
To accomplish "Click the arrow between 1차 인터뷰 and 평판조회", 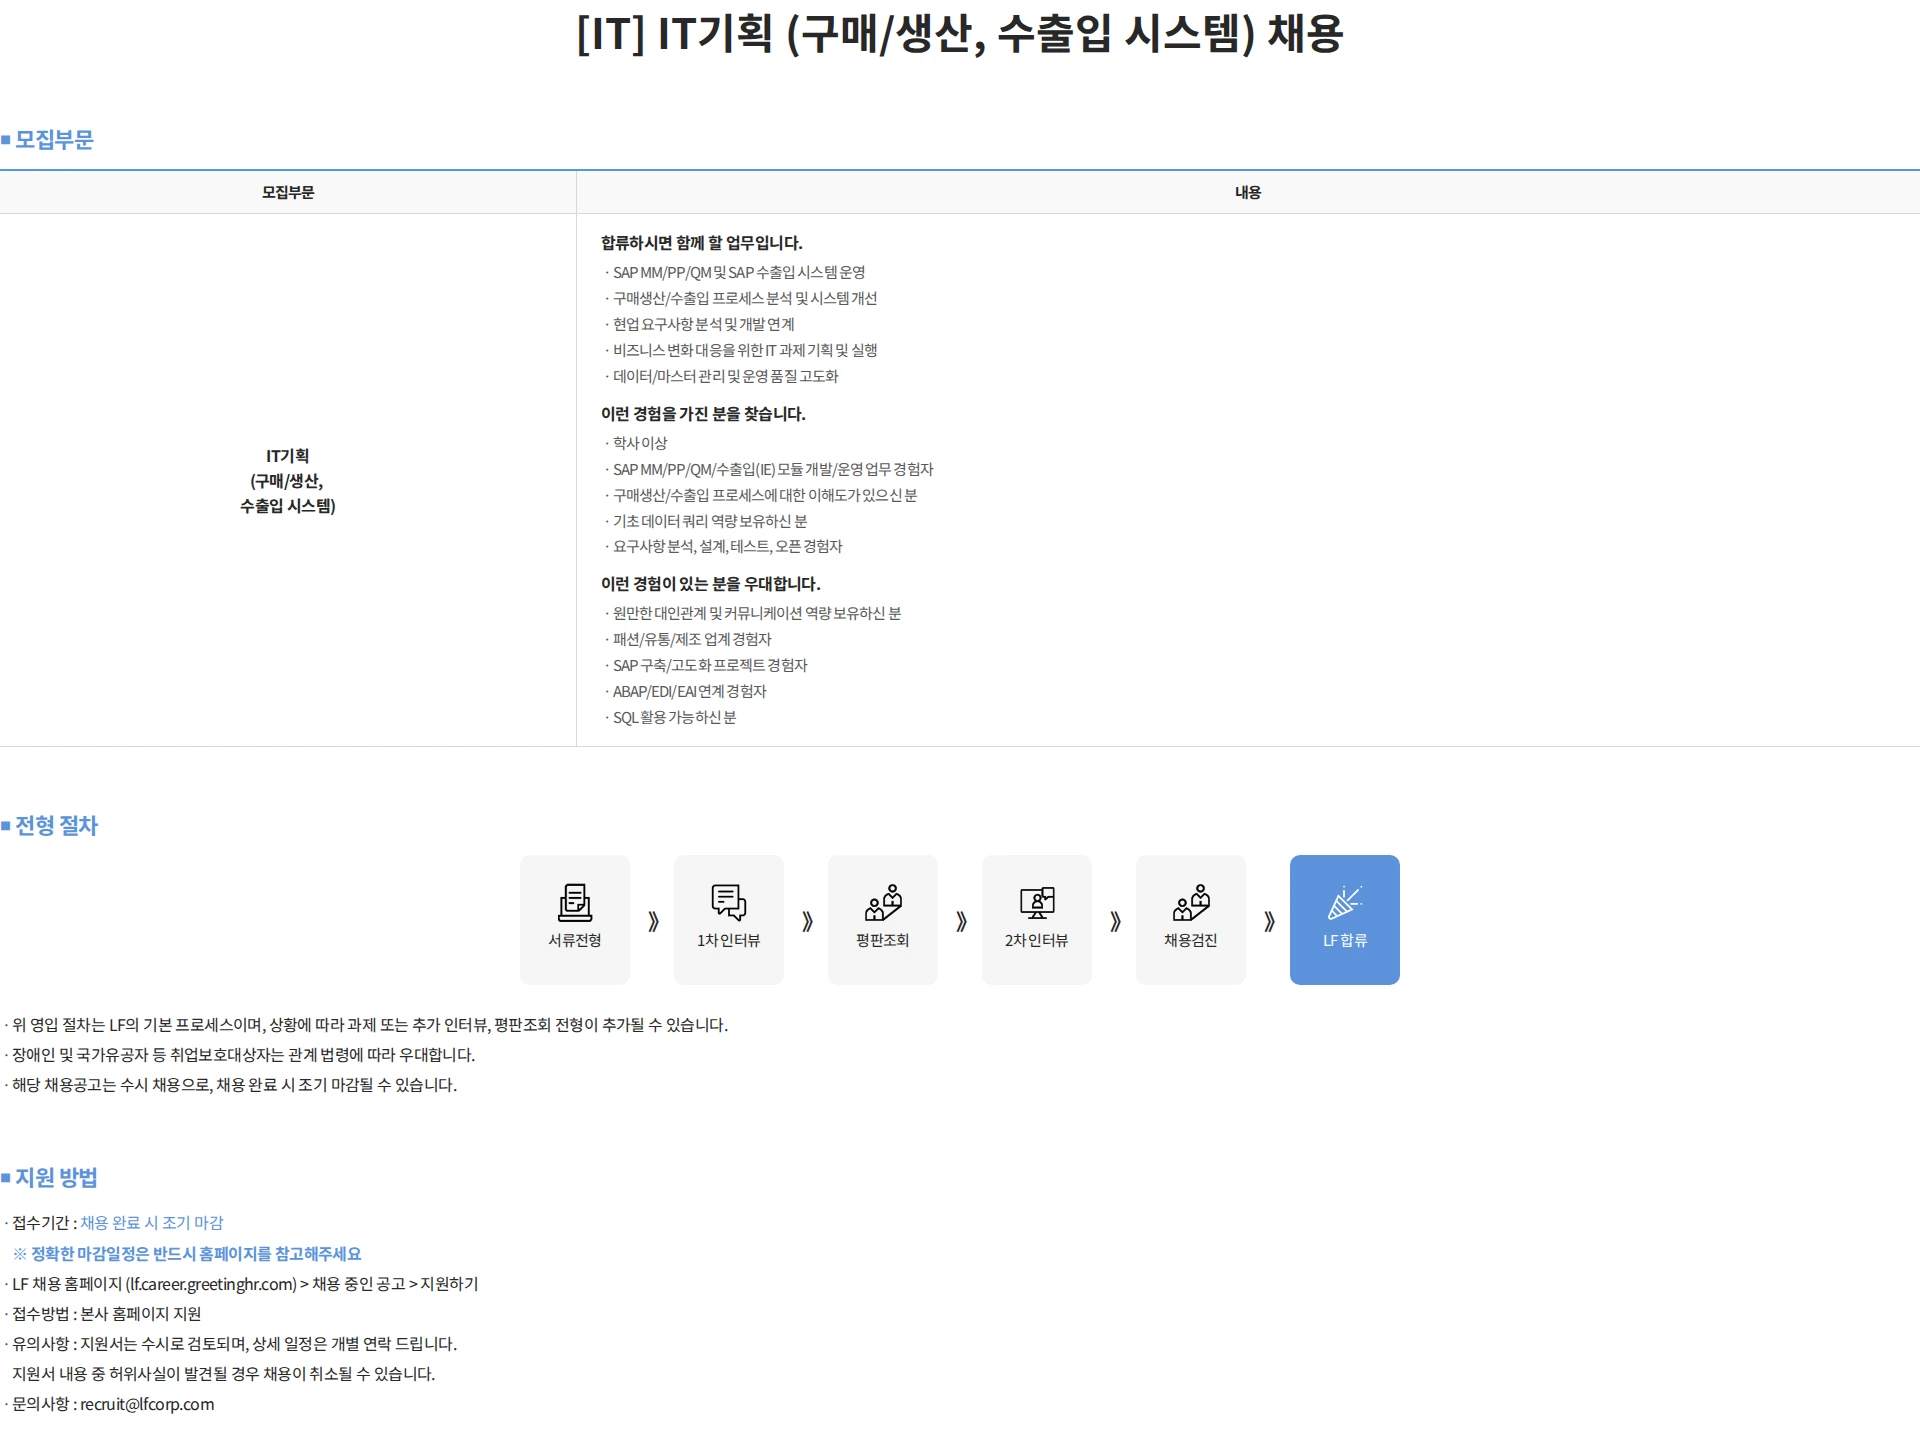I will pyautogui.click(x=807, y=921).
